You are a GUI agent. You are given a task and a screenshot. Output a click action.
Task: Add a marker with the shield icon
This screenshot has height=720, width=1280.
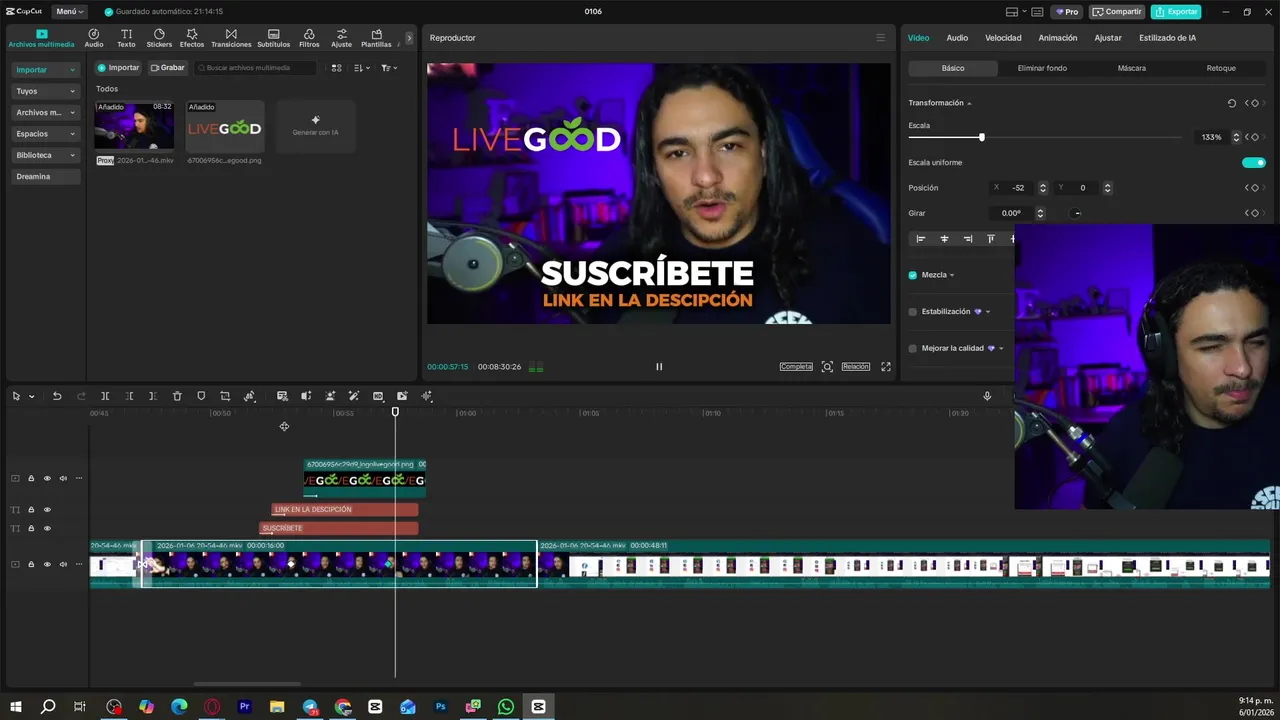point(201,396)
